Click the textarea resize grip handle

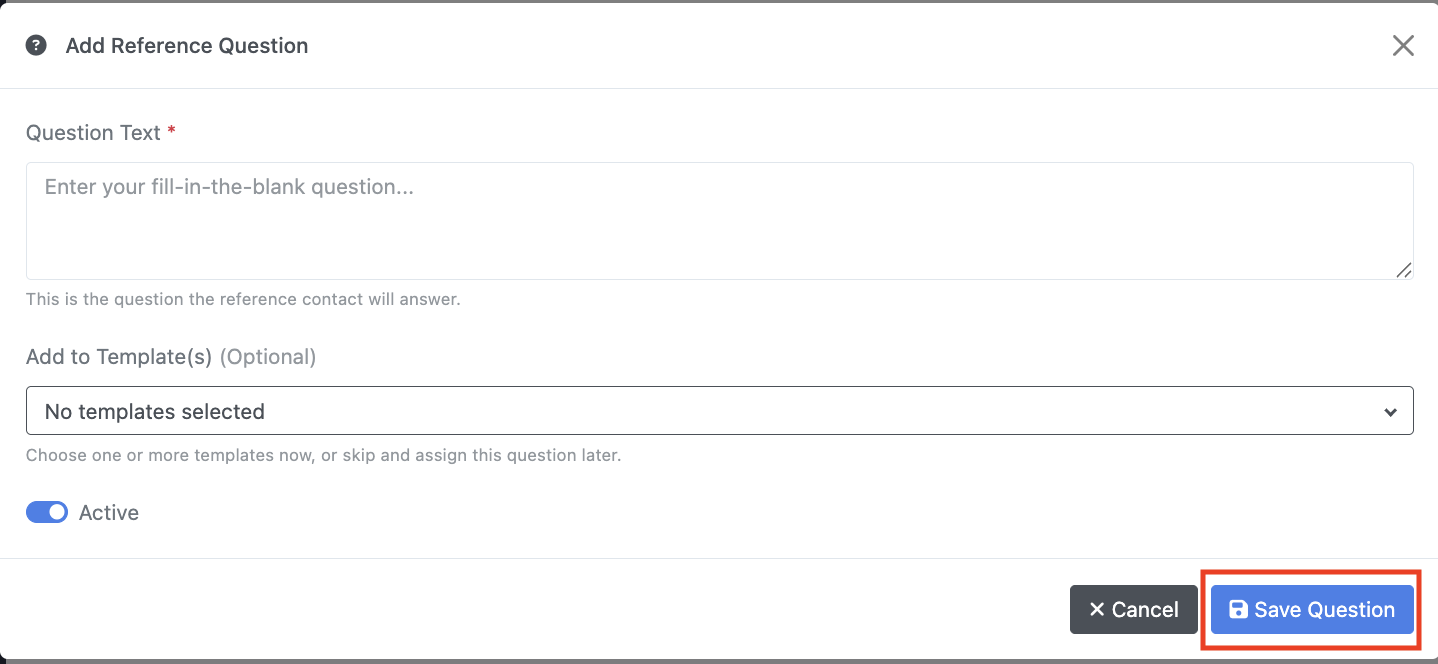point(1404,270)
